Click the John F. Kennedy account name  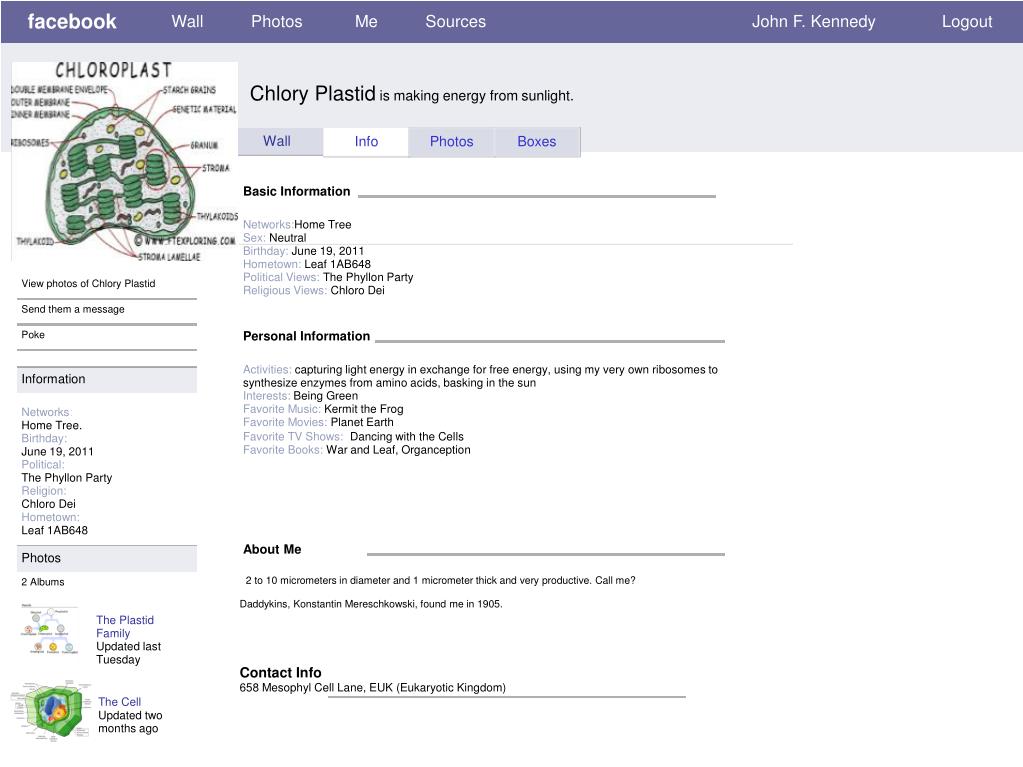pyautogui.click(x=814, y=22)
